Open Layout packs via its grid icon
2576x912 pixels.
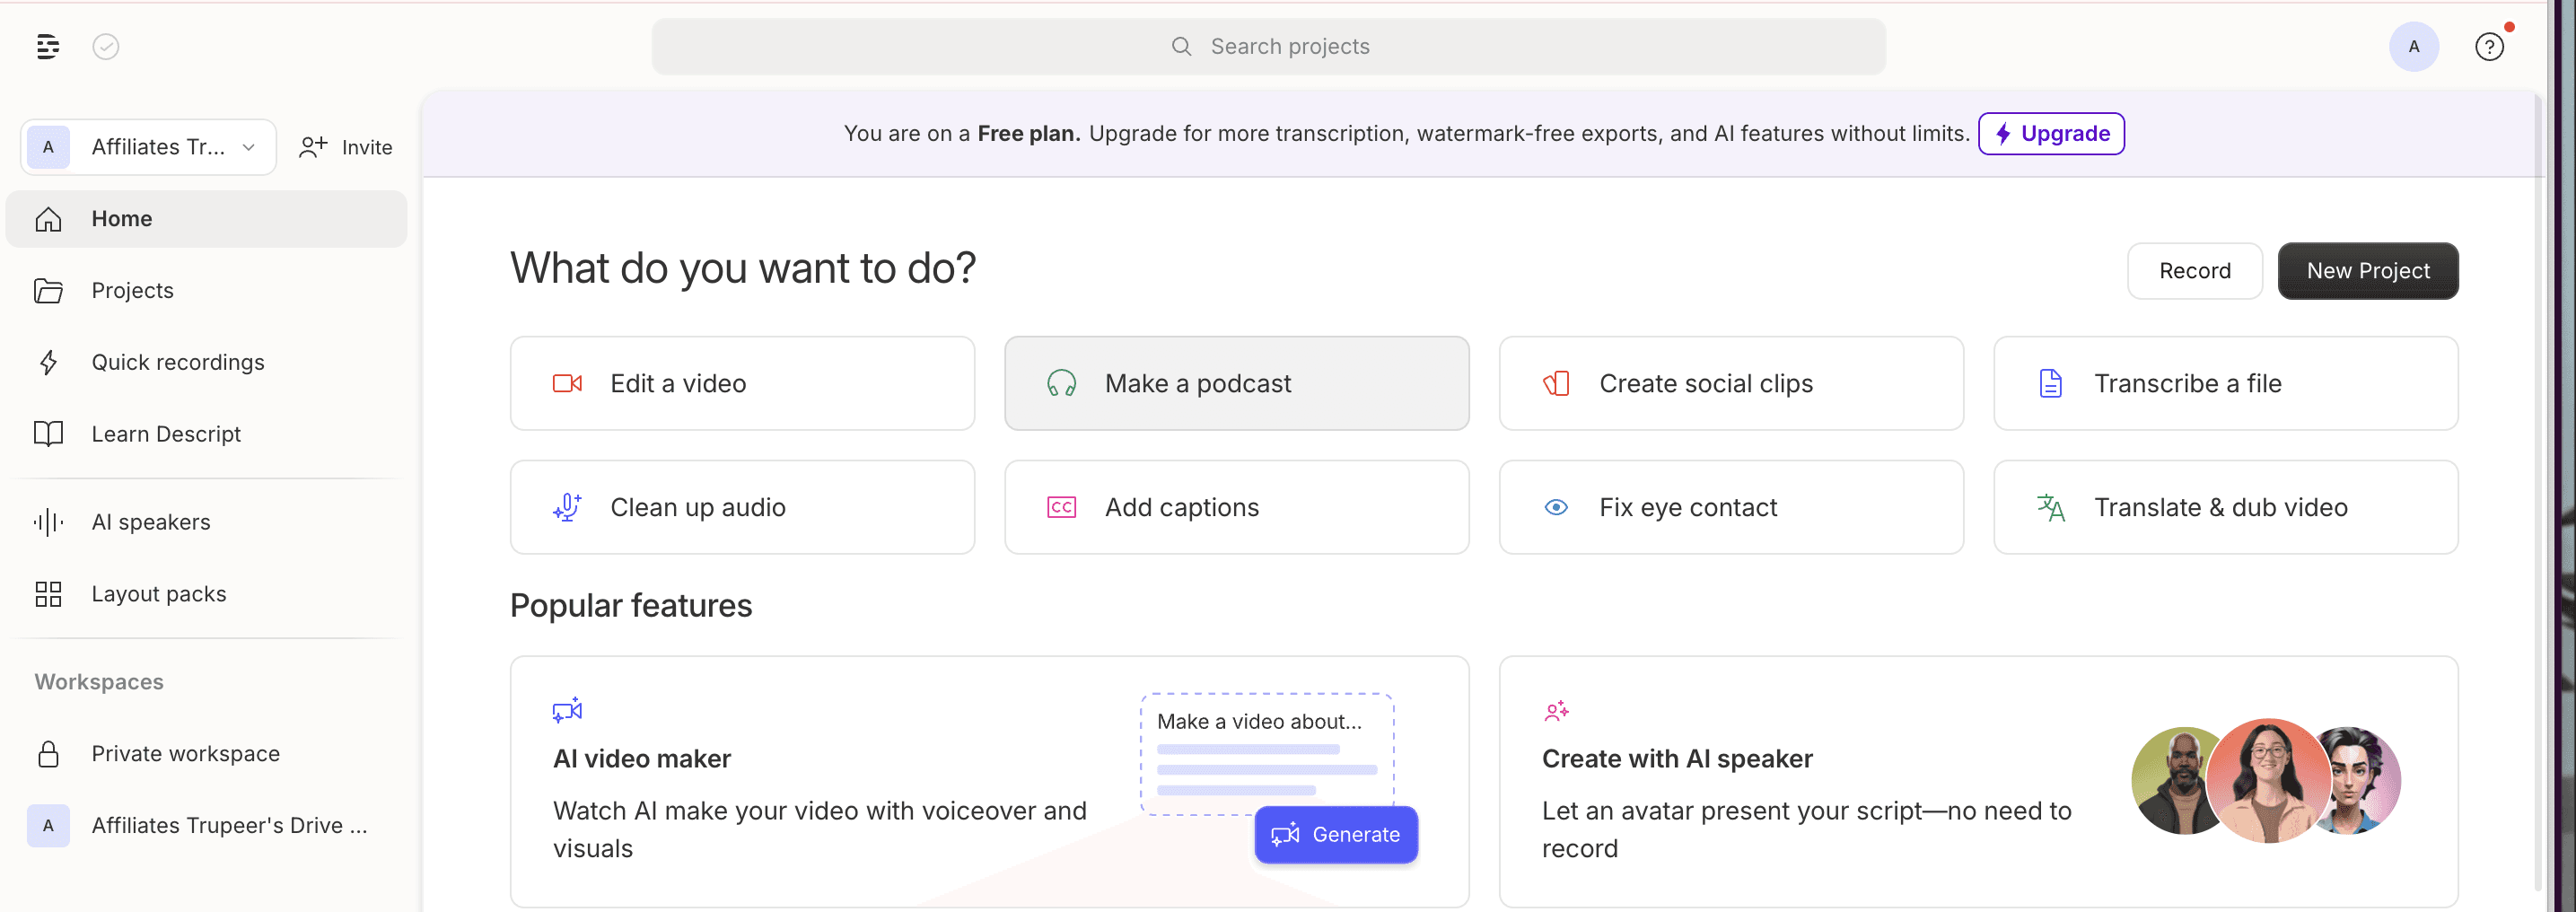coord(48,593)
